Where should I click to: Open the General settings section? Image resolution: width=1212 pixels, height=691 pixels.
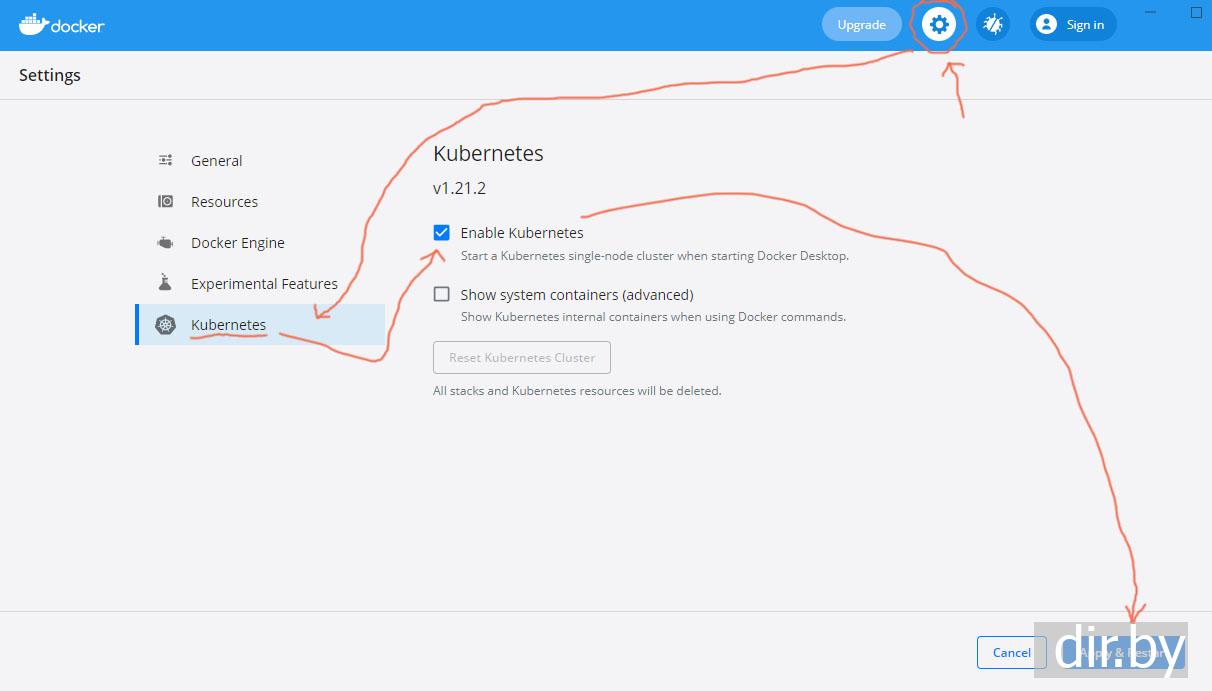pos(260,160)
